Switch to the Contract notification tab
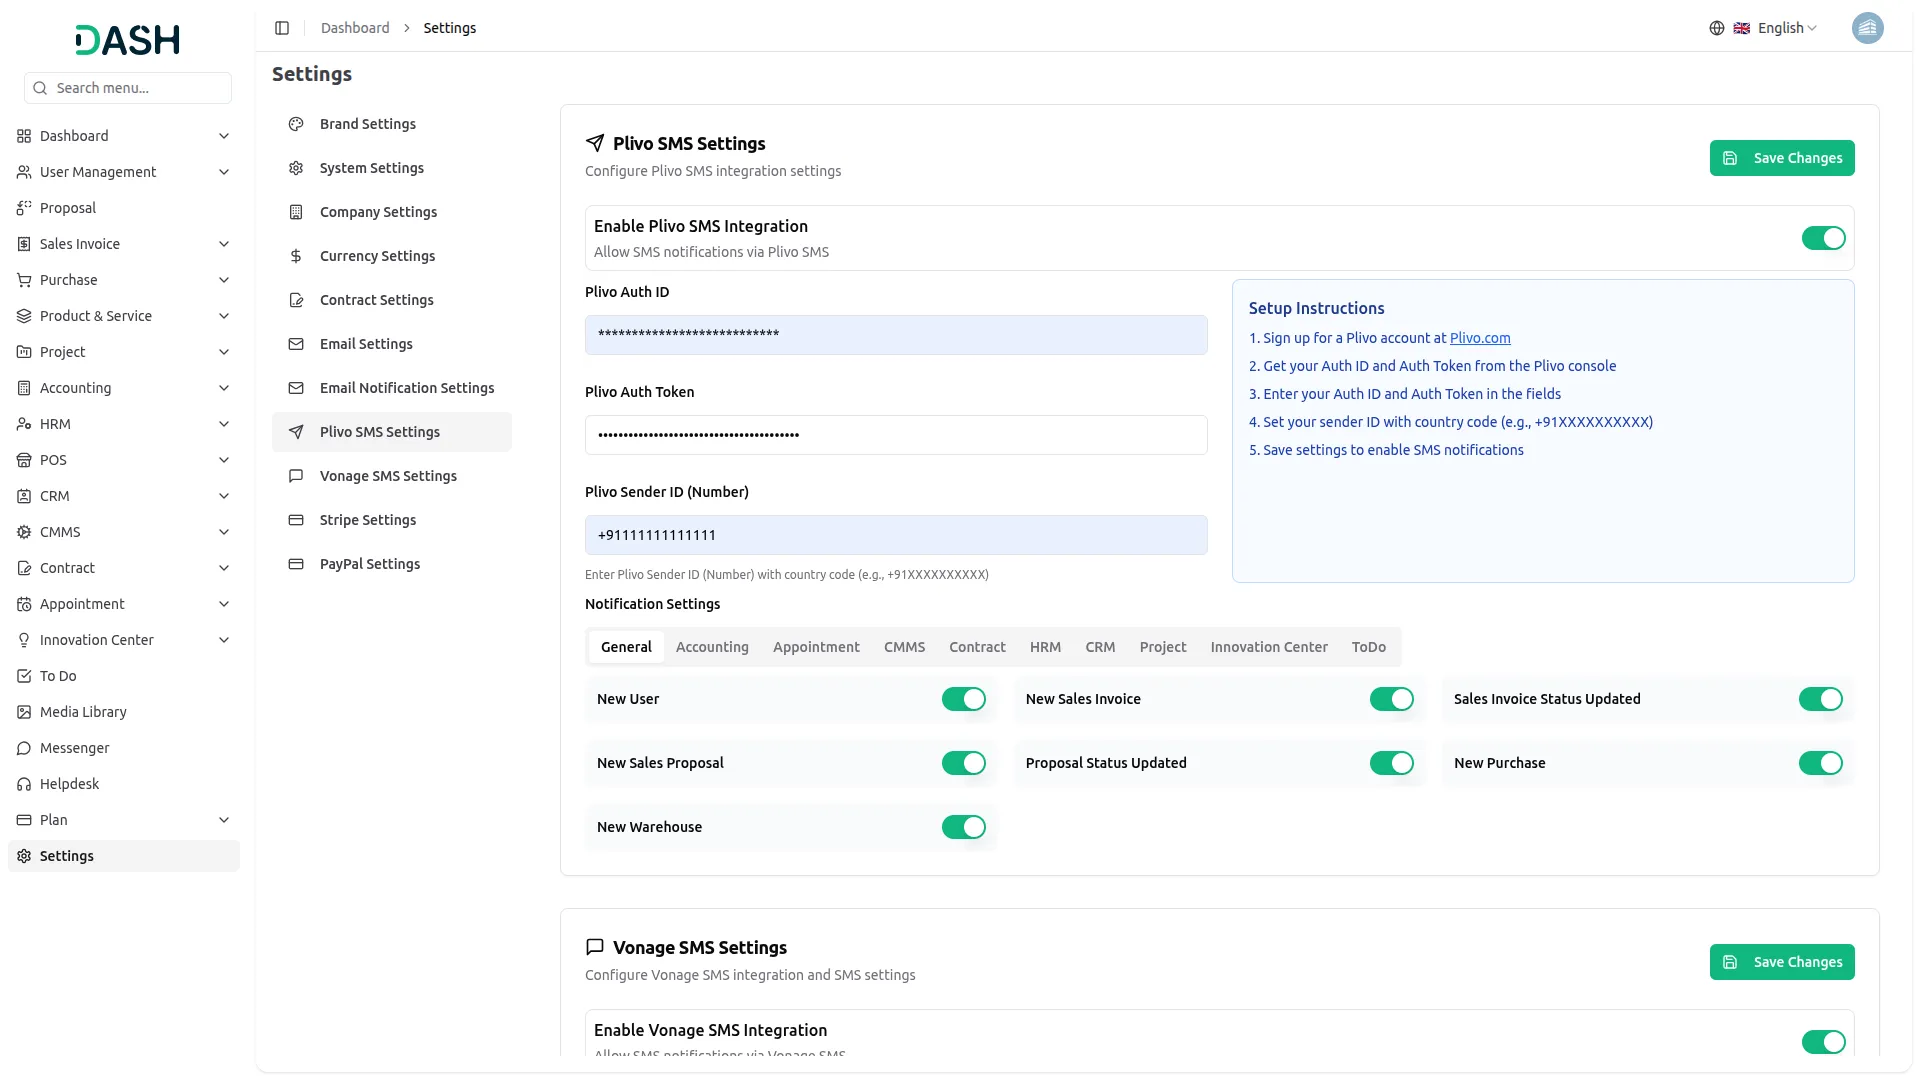 (977, 647)
